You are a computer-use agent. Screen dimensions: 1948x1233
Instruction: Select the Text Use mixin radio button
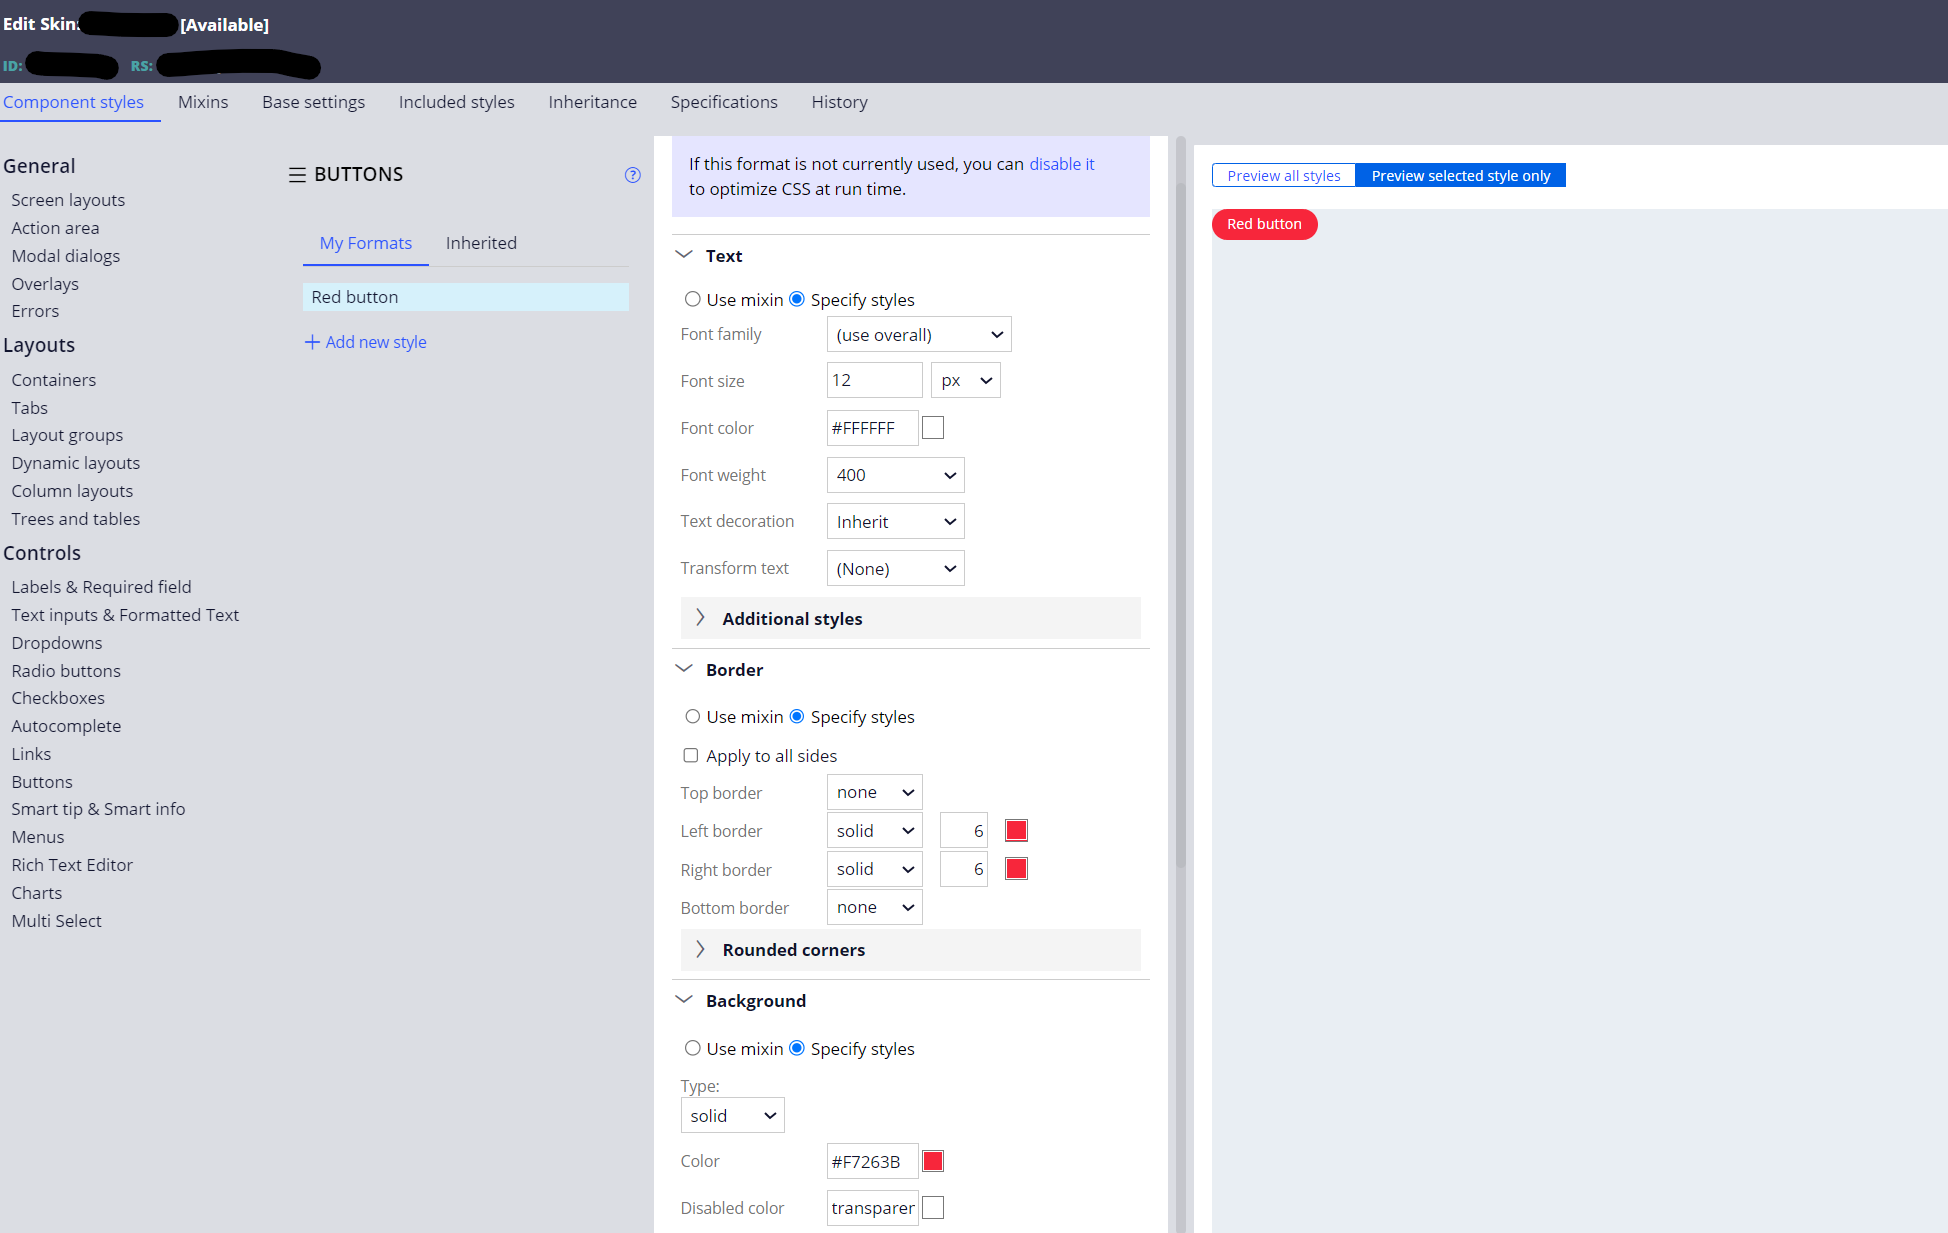pos(692,299)
